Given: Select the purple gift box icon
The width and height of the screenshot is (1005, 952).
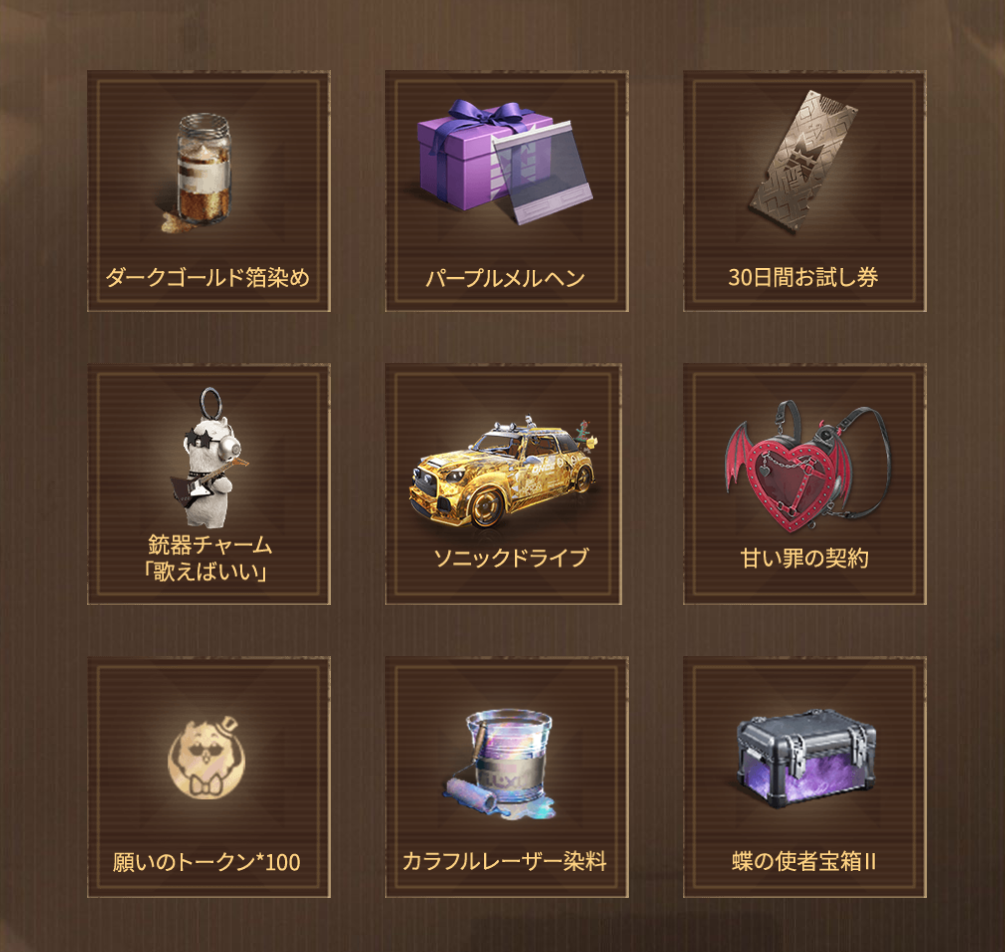Looking at the screenshot, I should point(504,162).
